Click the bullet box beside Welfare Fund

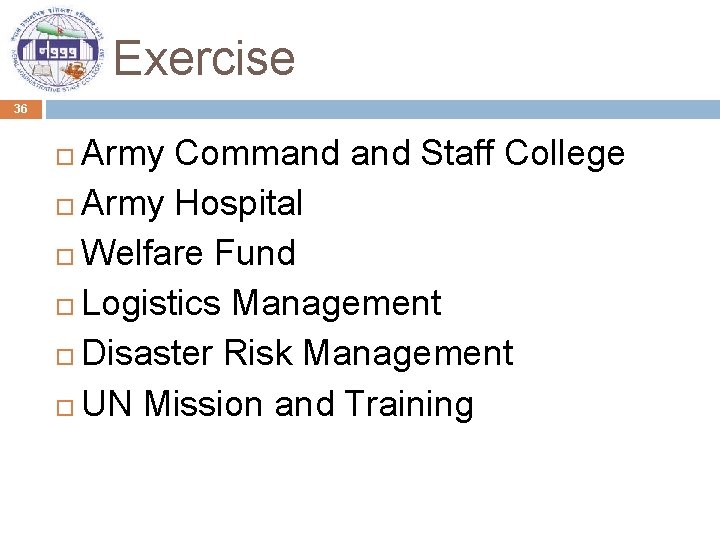tap(65, 257)
